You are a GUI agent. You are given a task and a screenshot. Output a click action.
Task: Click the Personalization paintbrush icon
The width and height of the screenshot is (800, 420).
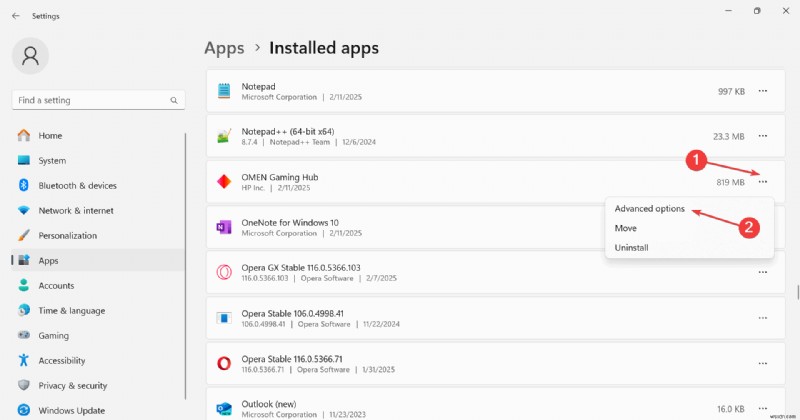click(x=24, y=235)
